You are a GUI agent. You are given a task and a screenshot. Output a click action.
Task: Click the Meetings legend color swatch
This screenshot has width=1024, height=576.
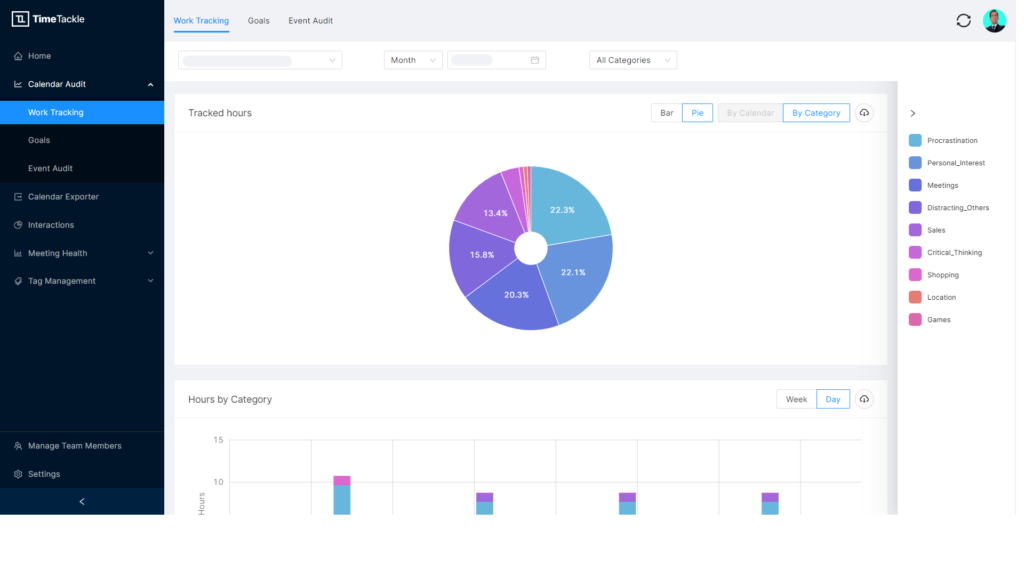point(915,185)
